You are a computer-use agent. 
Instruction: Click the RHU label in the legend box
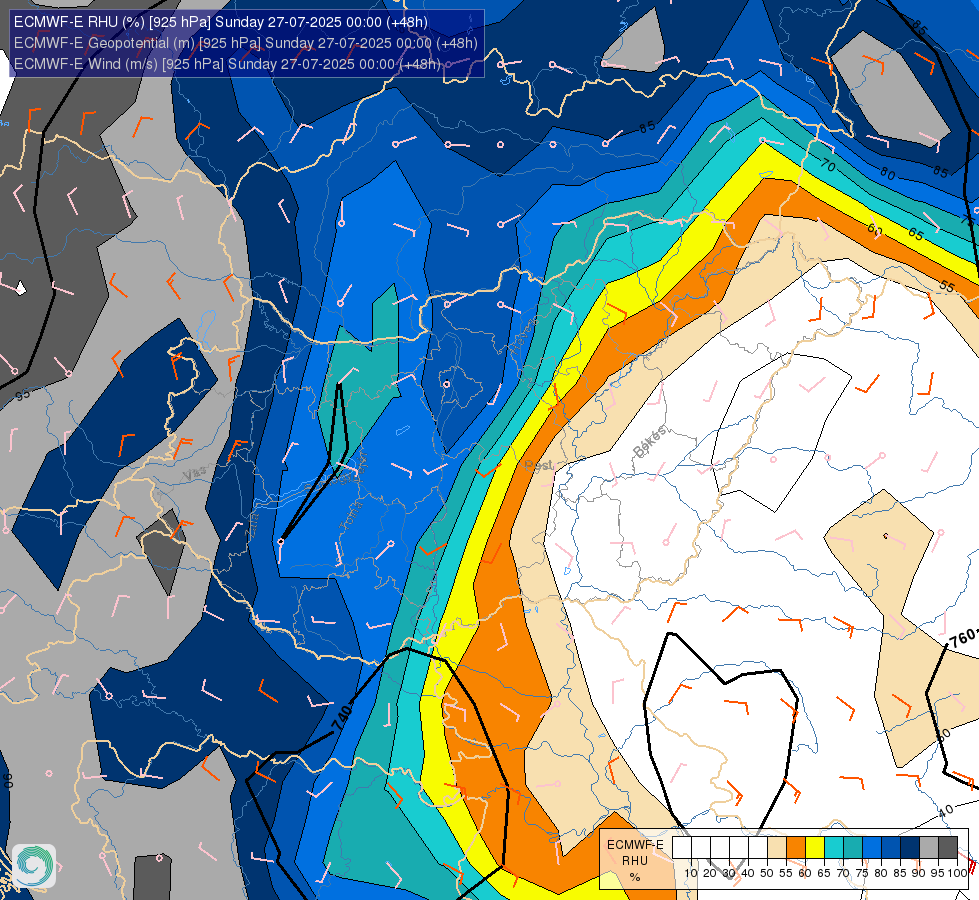tap(635, 861)
